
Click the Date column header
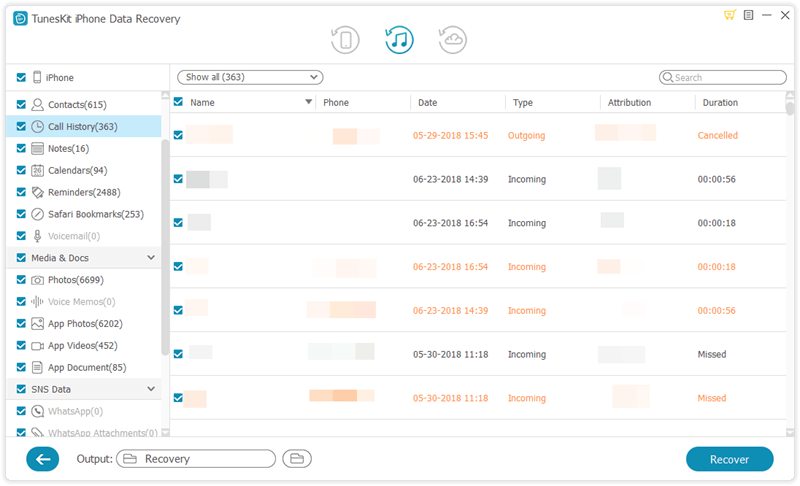(x=428, y=103)
